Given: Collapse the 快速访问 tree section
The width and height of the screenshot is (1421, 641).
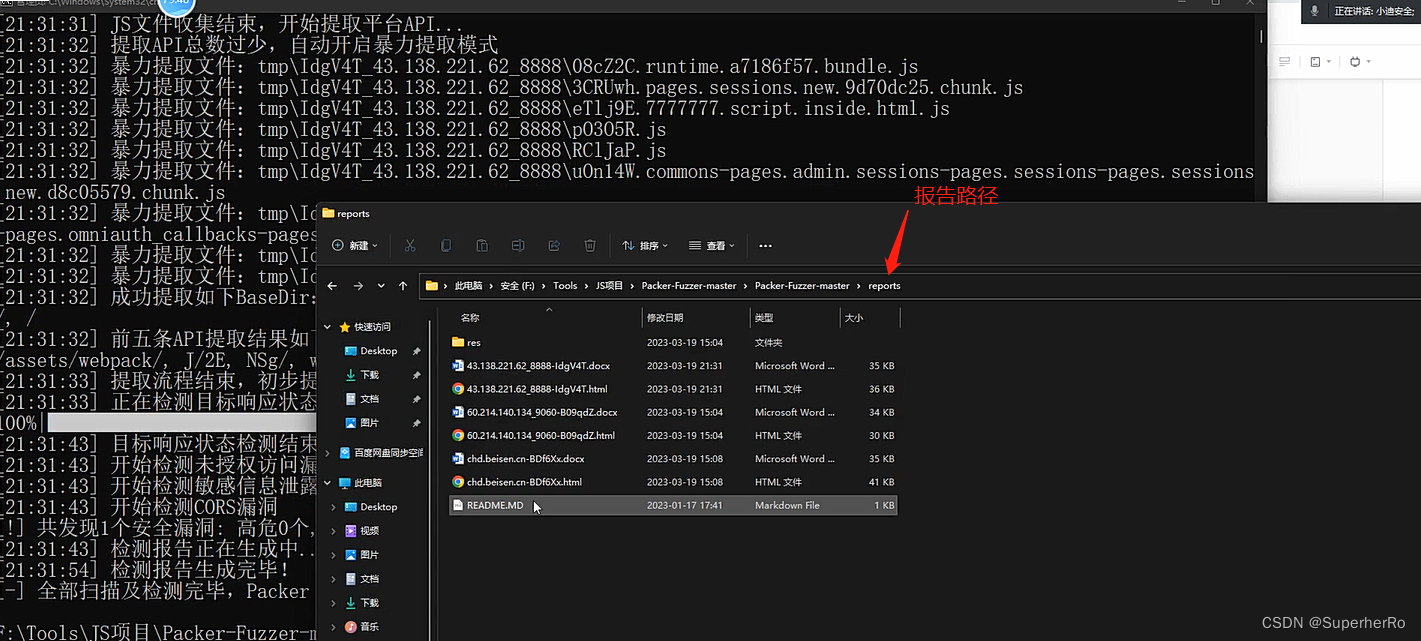Looking at the screenshot, I should [328, 327].
